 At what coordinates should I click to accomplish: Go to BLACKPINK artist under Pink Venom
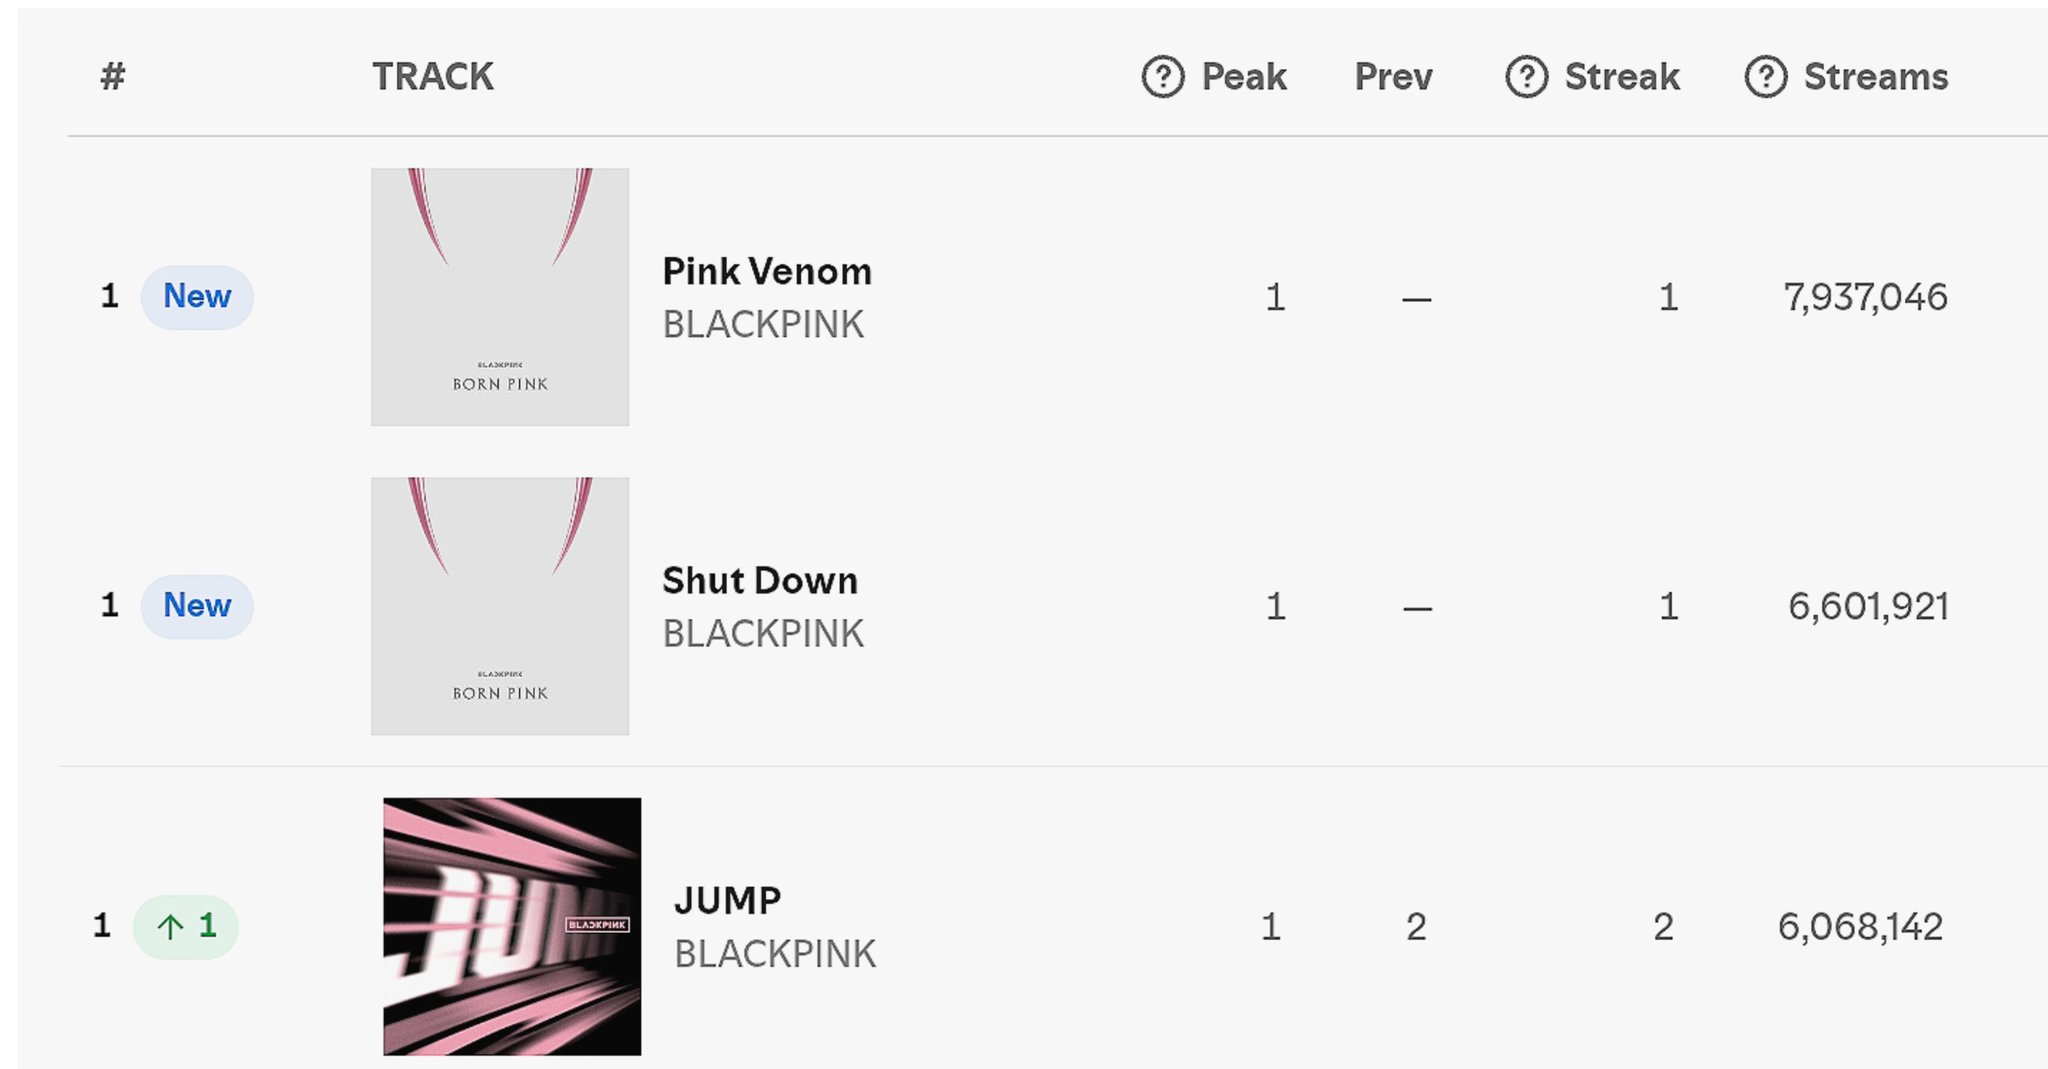tap(763, 325)
